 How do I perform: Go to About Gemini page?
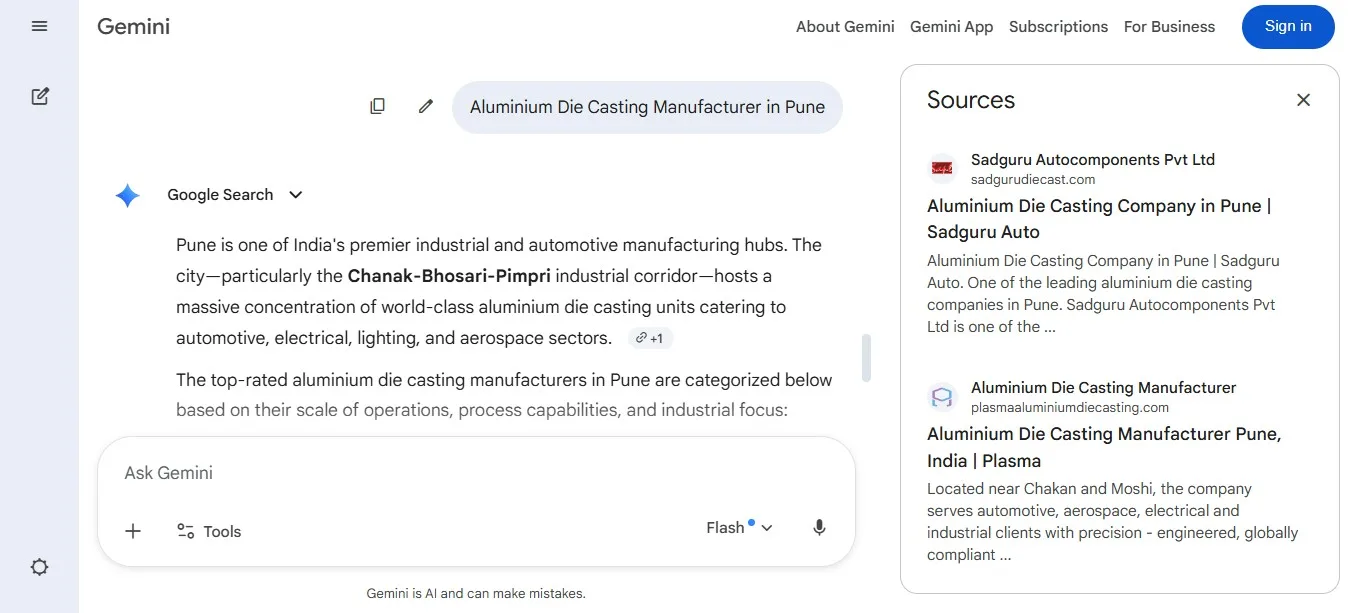pos(845,27)
